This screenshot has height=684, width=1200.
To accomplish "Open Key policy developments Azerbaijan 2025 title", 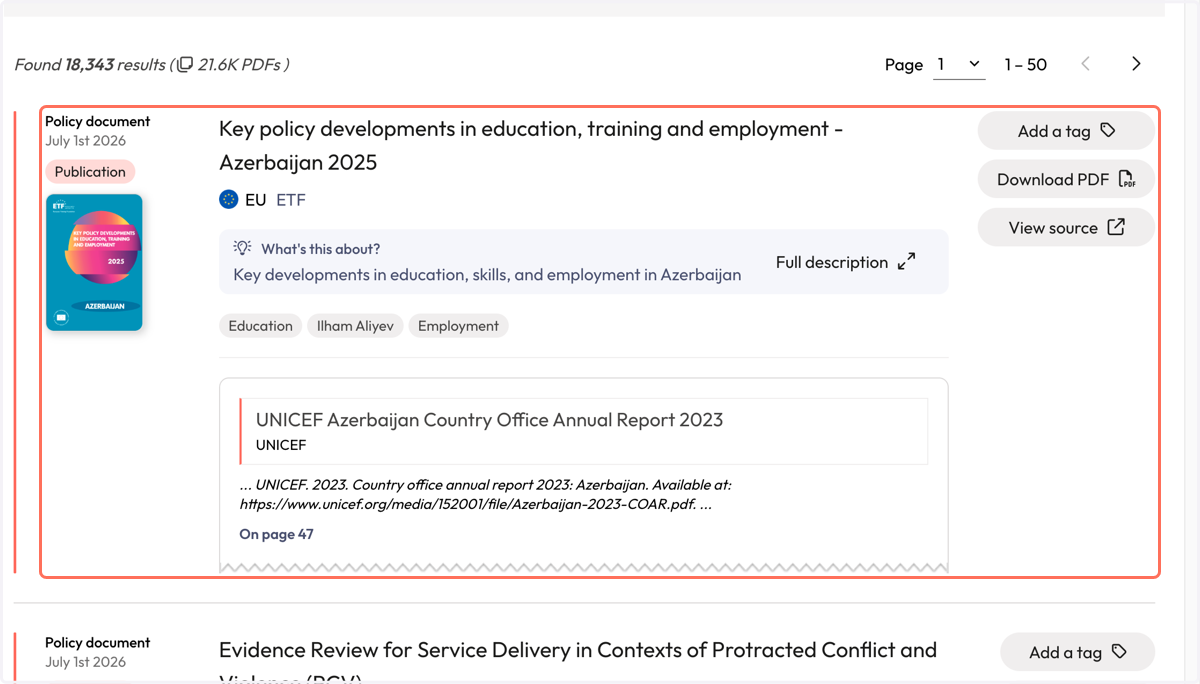I will [531, 146].
